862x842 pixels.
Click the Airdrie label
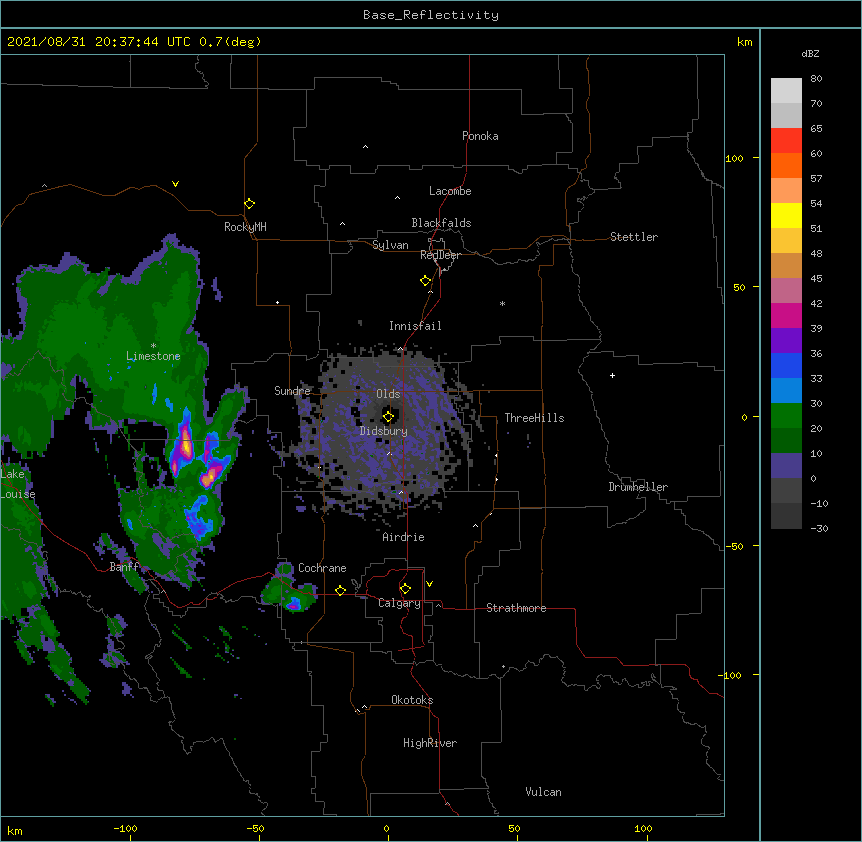404,537
